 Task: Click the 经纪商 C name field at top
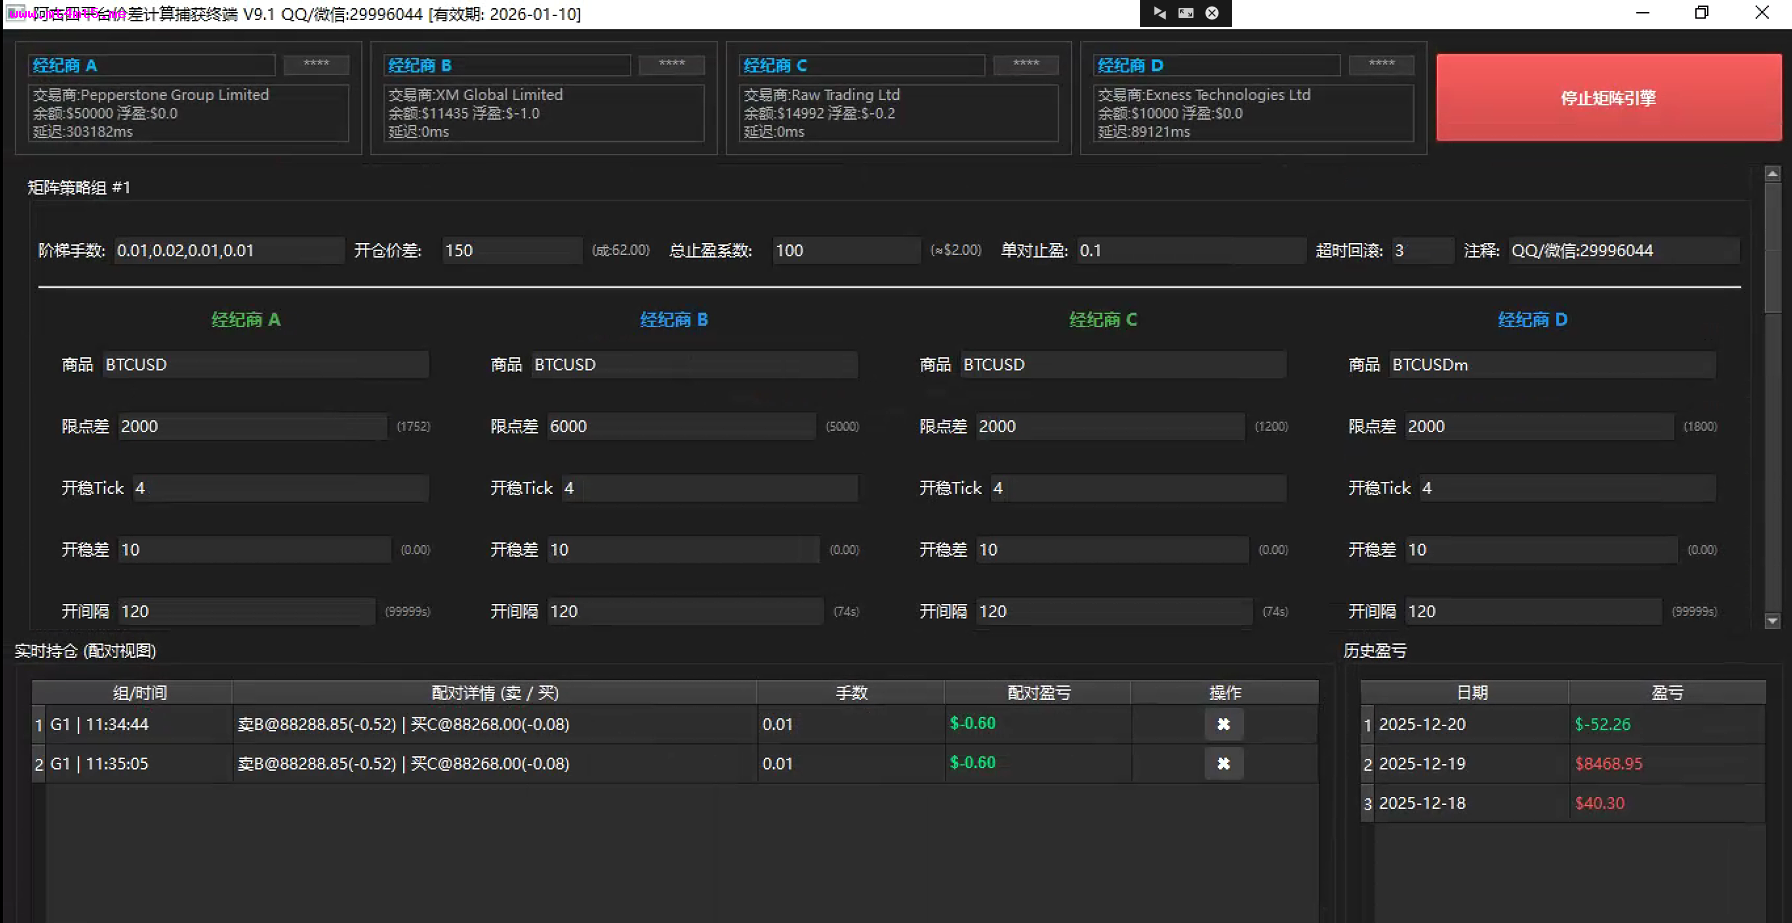coord(861,65)
